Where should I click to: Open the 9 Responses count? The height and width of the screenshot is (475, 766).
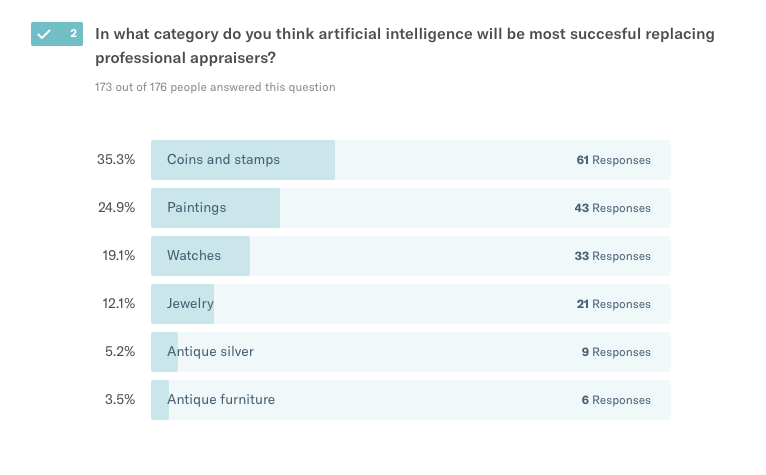[615, 352]
